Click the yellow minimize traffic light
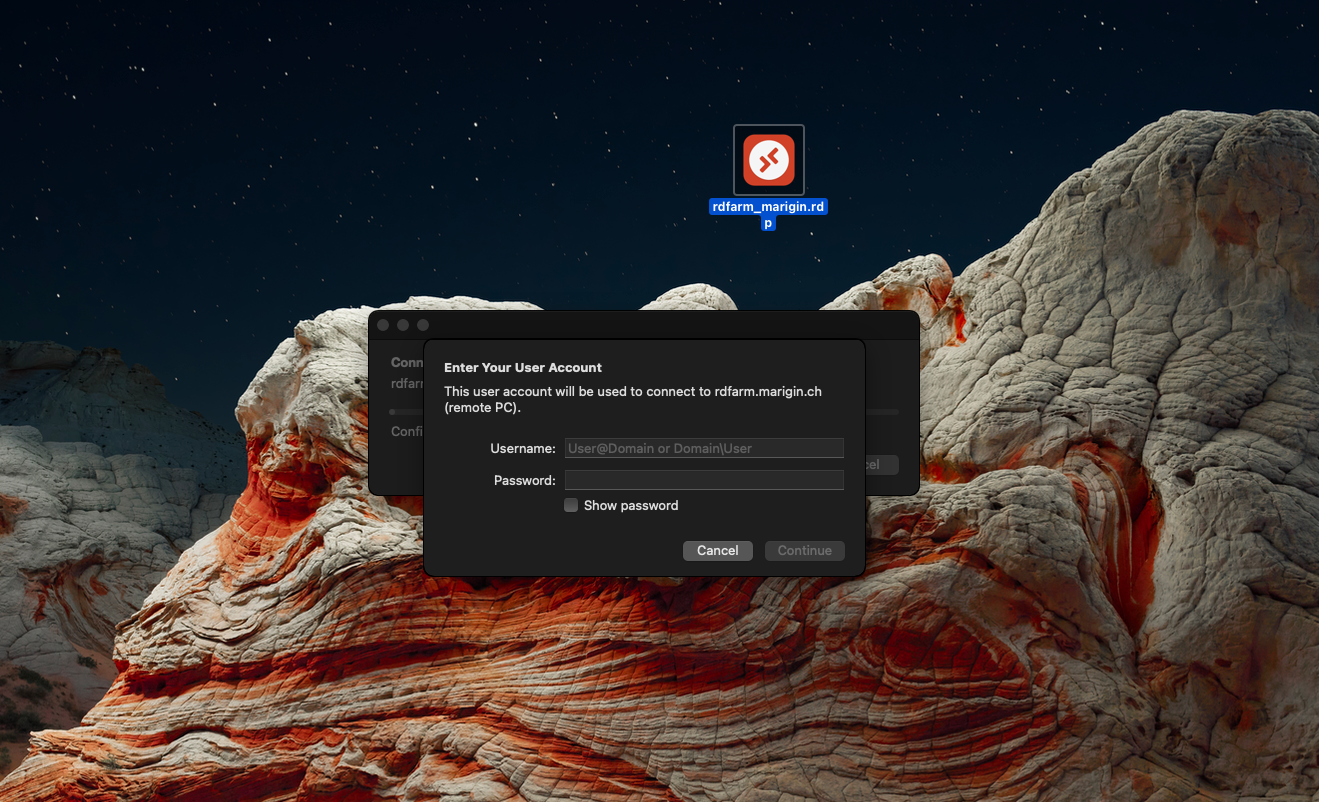Viewport: 1319px width, 802px height. 403,324
